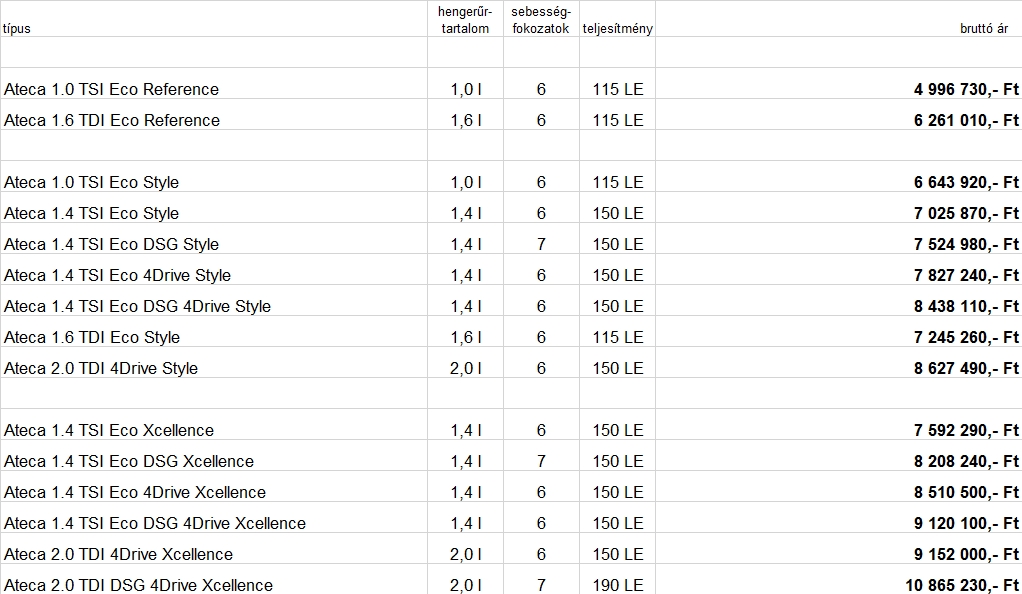Image resolution: width=1022 pixels, height=594 pixels.
Task: Select '2,0 l' in 2.0 TDI 4Drive Style row
Action: [x=465, y=363]
